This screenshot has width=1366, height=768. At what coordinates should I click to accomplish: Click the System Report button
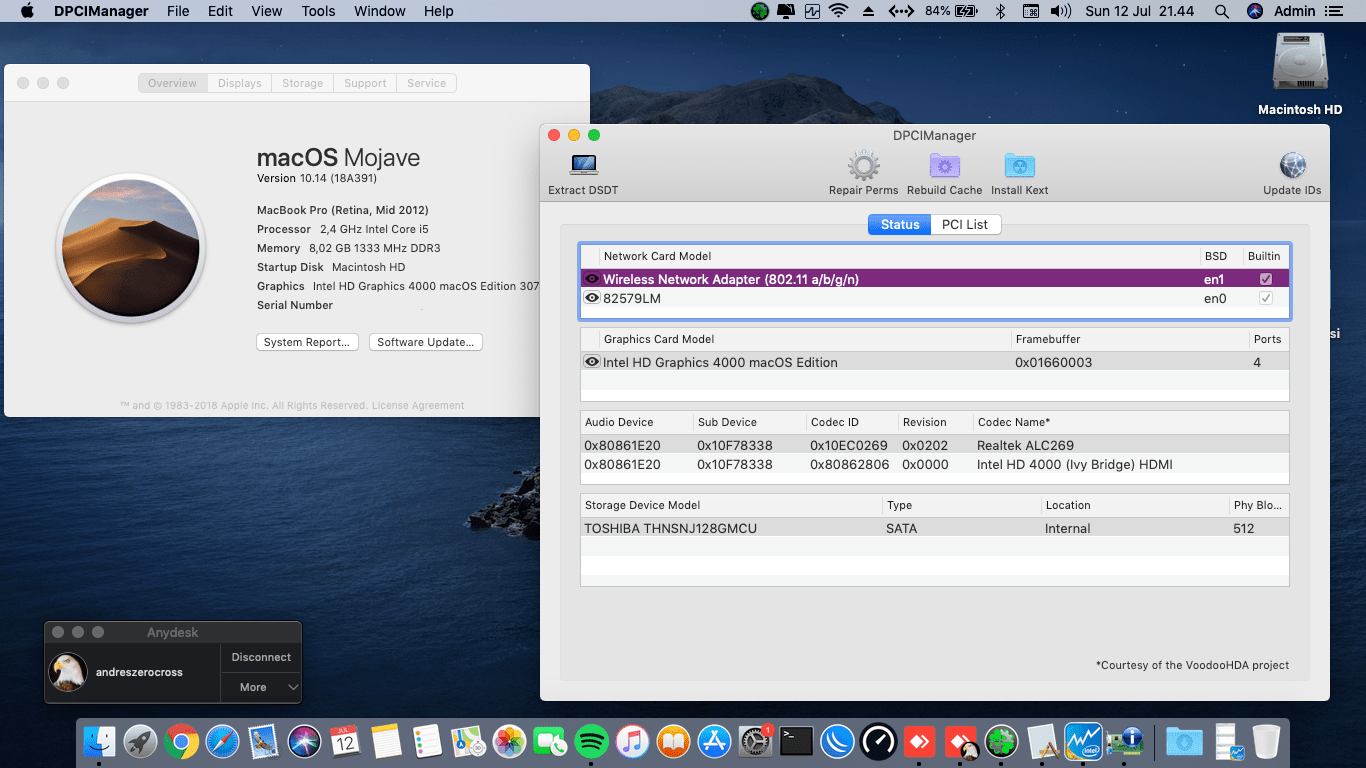(307, 342)
